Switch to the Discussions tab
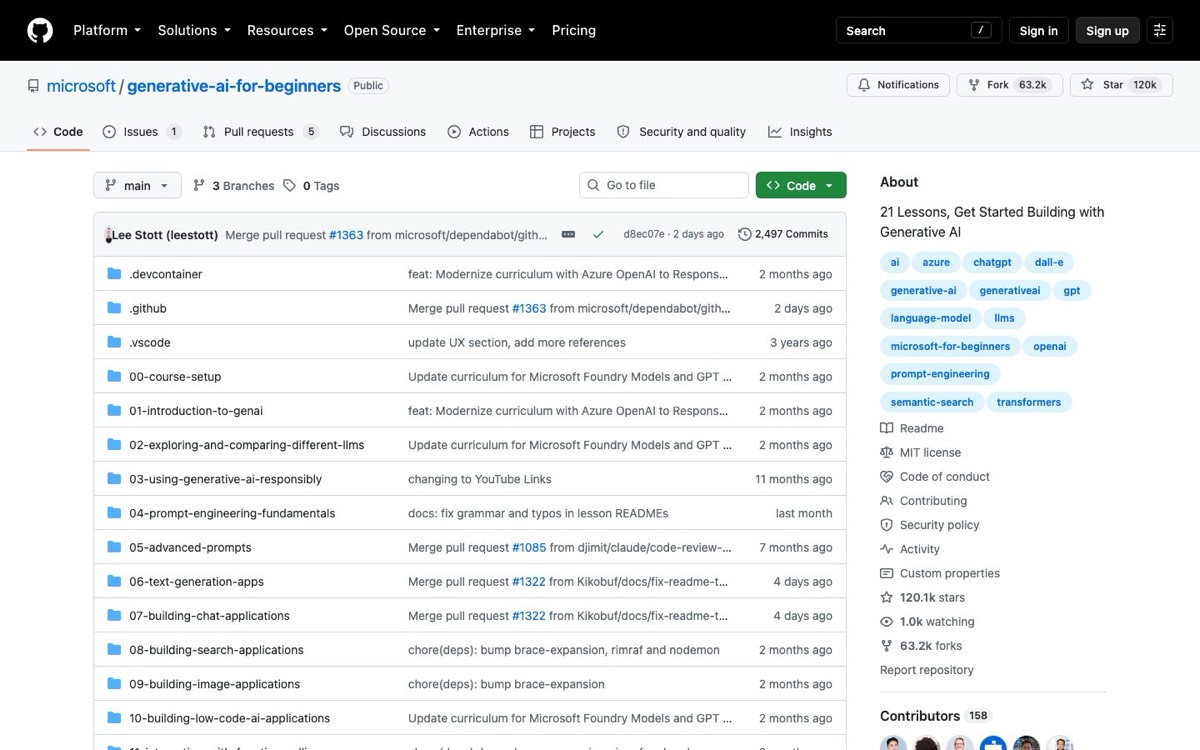 (383, 132)
